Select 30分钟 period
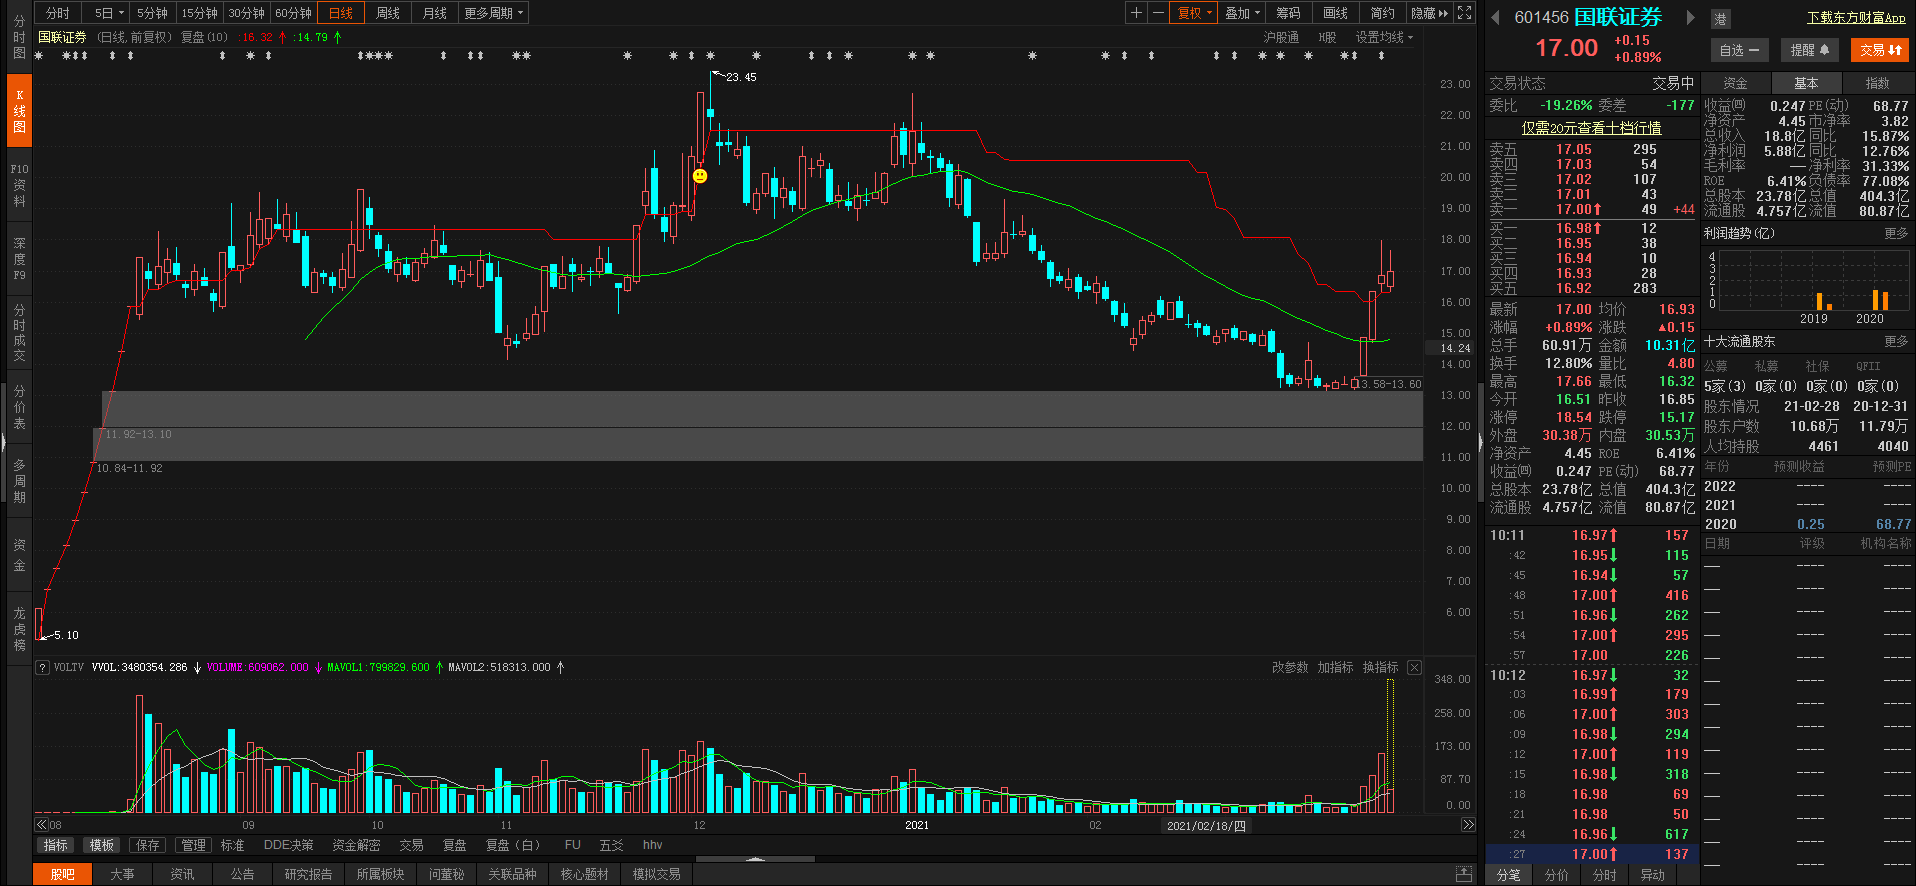Image resolution: width=1916 pixels, height=886 pixels. (x=246, y=13)
